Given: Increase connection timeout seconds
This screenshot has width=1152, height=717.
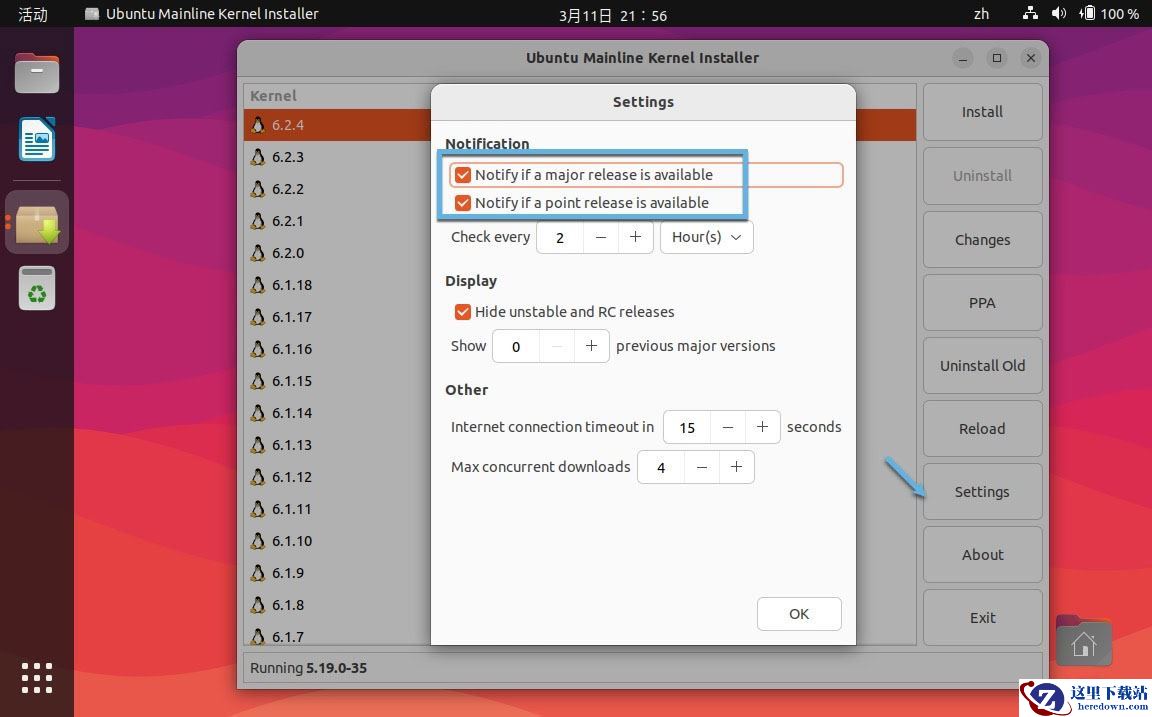Looking at the screenshot, I should point(763,428).
